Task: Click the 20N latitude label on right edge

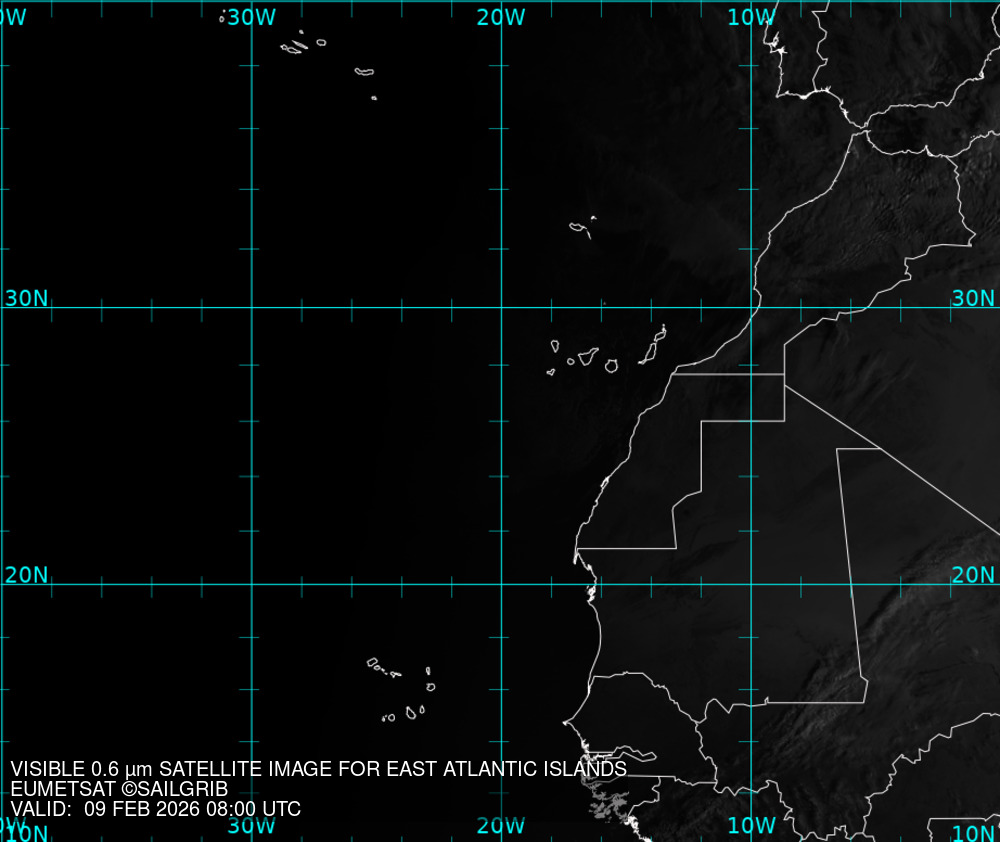Action: 973,575
